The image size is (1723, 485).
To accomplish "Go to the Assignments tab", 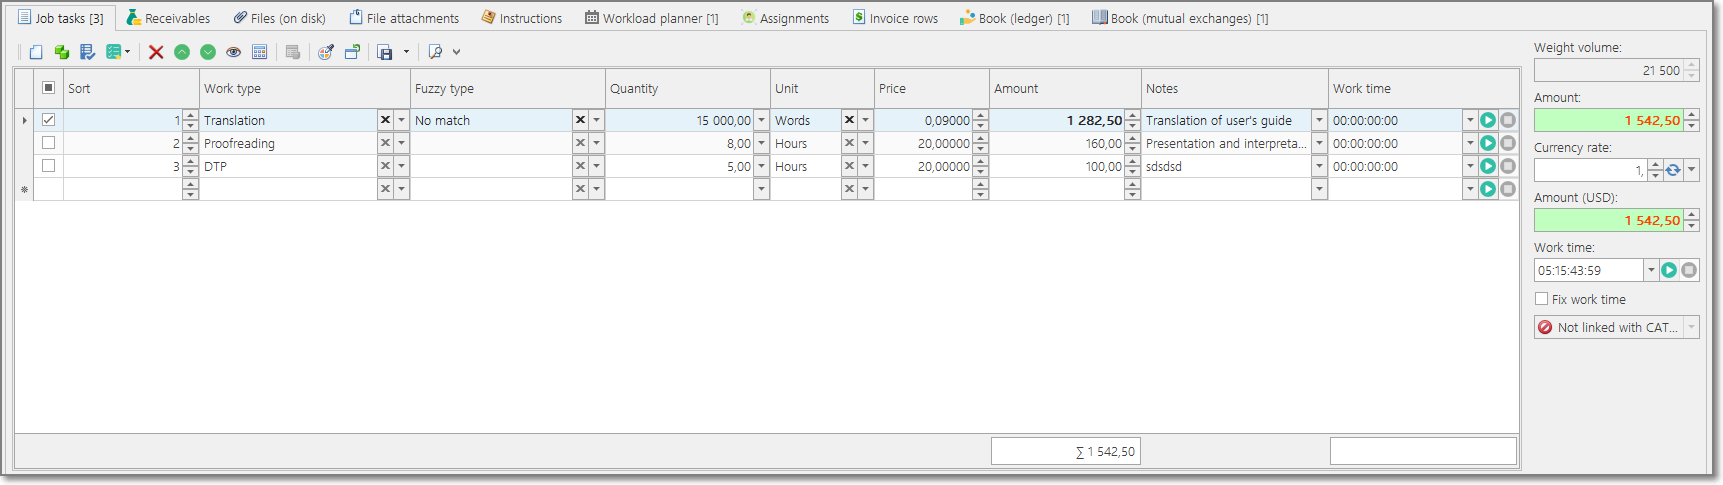I will click(x=785, y=18).
